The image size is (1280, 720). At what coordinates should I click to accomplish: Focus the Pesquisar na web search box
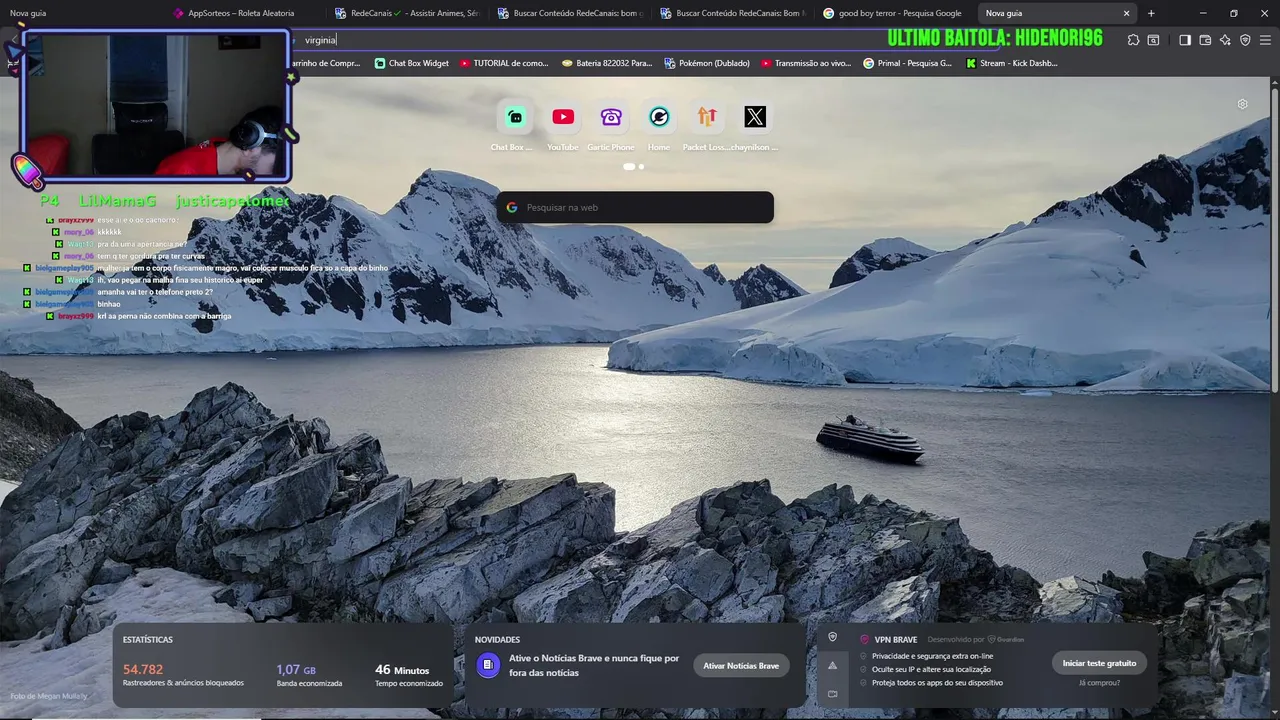635,207
